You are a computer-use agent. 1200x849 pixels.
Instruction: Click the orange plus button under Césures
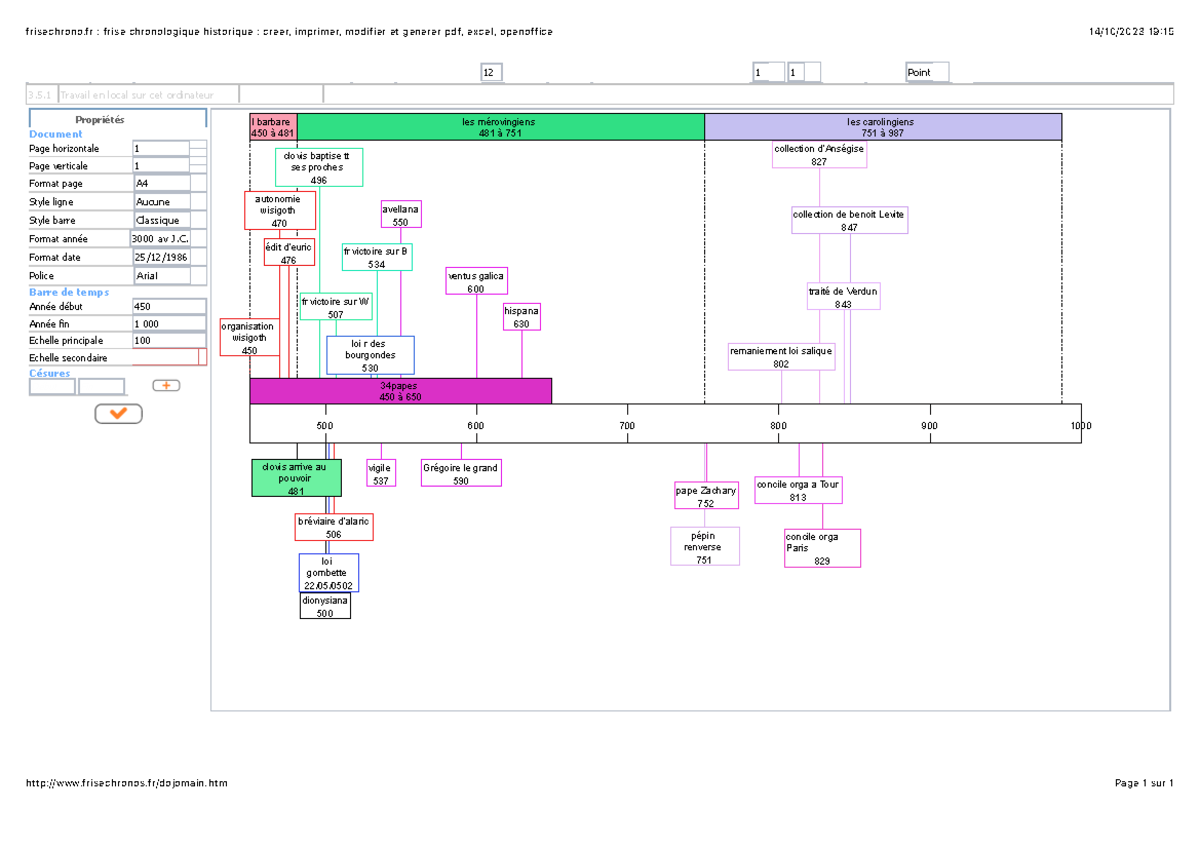click(166, 385)
